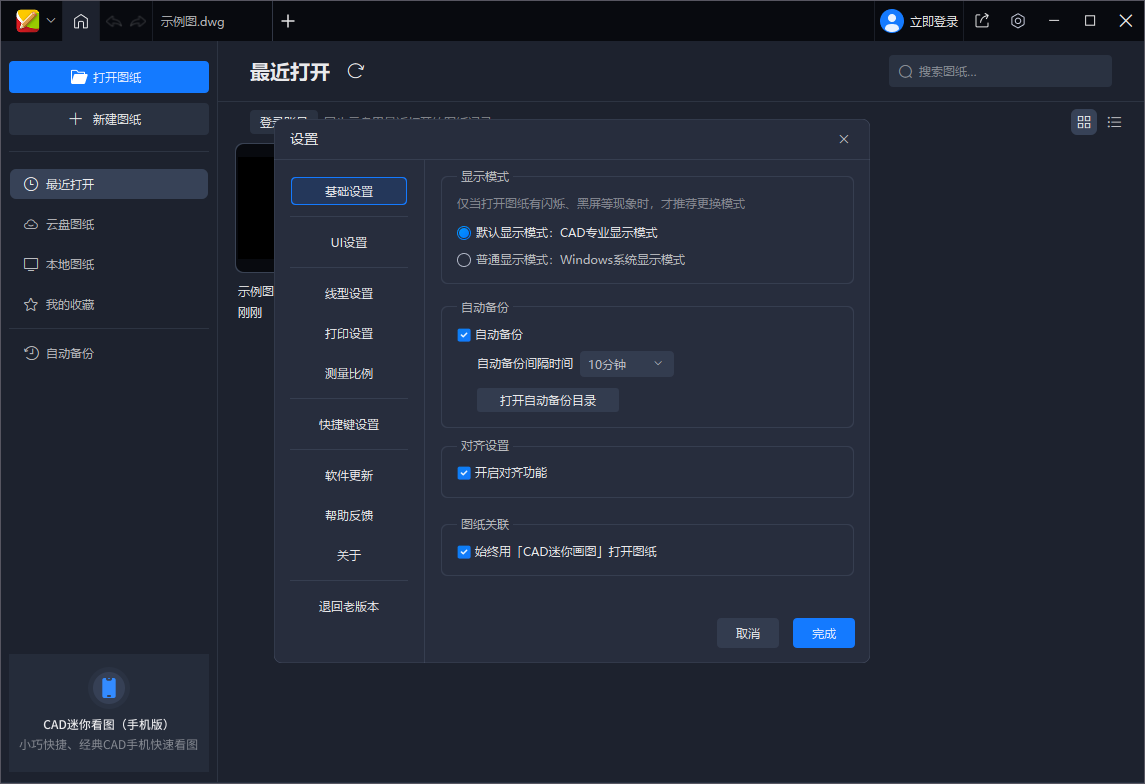The image size is (1145, 784).
Task: Click the undo arrow icon
Action: (113, 20)
